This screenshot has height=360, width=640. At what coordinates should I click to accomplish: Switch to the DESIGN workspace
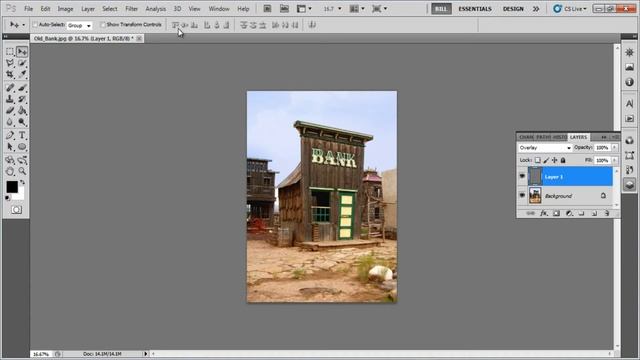(x=513, y=9)
